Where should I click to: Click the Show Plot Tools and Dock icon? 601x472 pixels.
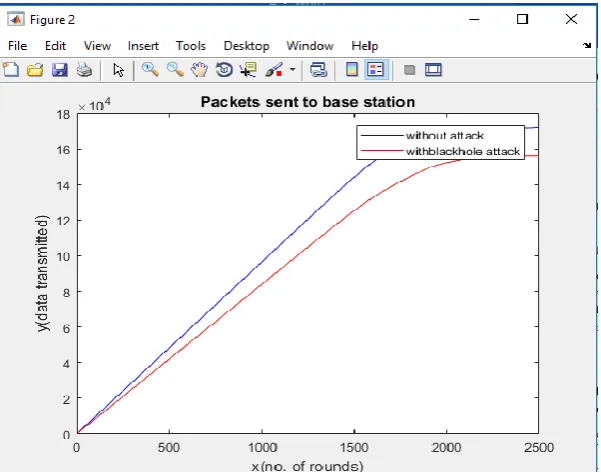pyautogui.click(x=433, y=70)
